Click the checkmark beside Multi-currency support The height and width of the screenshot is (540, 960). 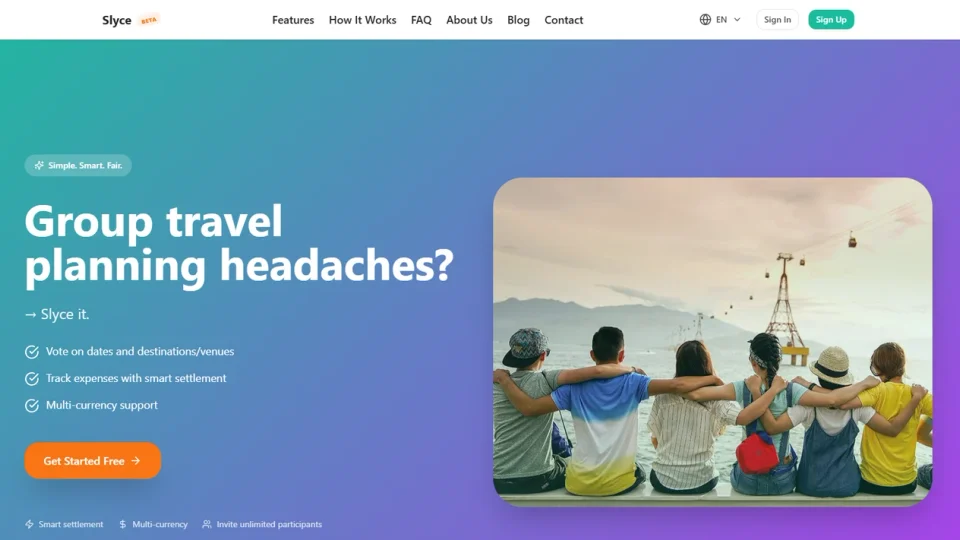tap(32, 406)
